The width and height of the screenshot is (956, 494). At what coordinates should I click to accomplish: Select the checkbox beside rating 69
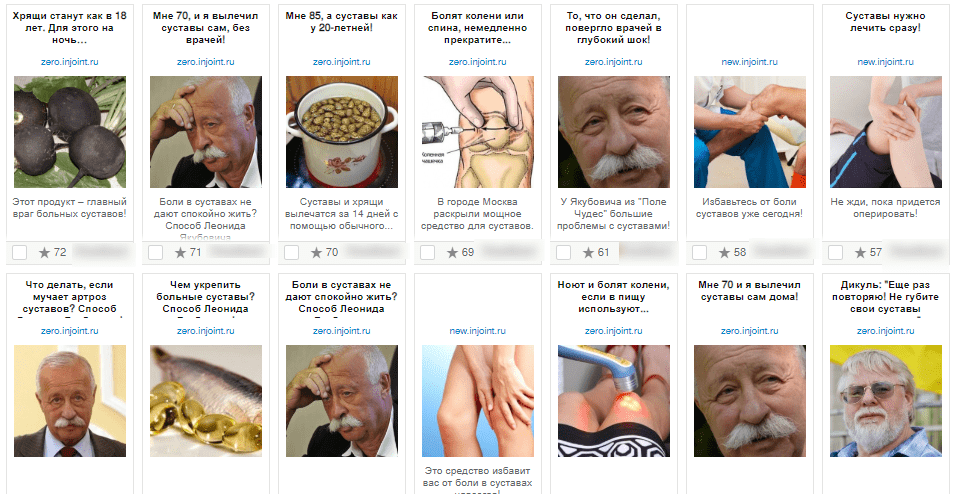(427, 252)
